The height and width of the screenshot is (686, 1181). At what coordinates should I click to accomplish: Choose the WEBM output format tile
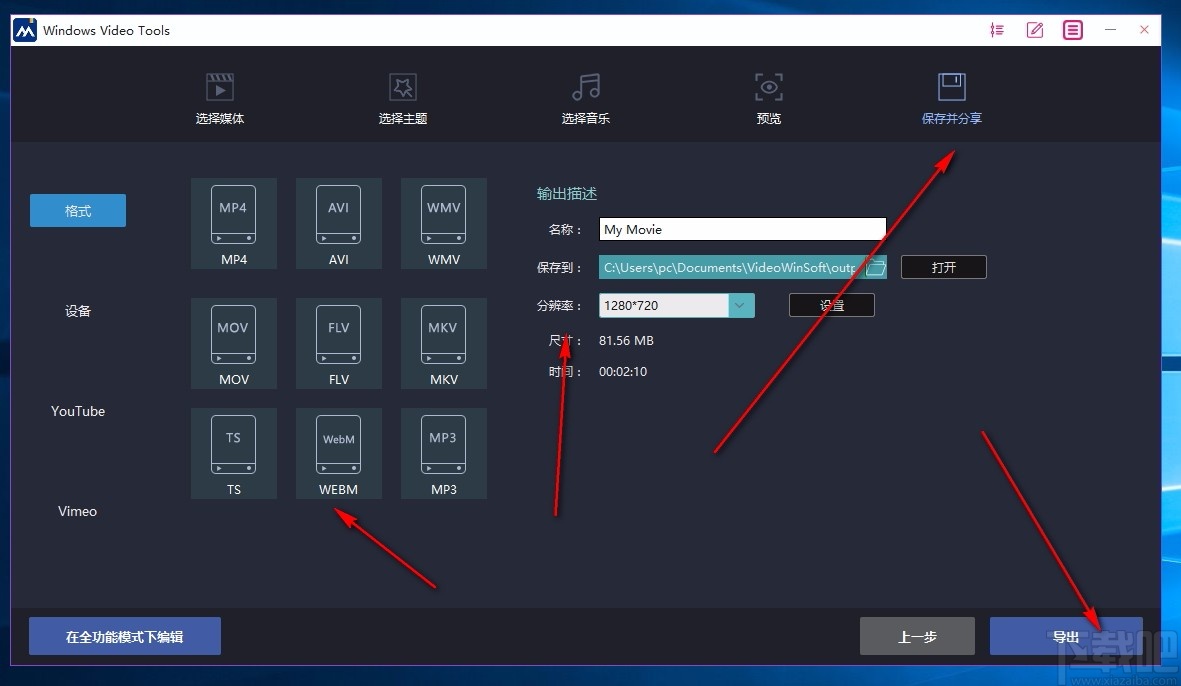(338, 452)
